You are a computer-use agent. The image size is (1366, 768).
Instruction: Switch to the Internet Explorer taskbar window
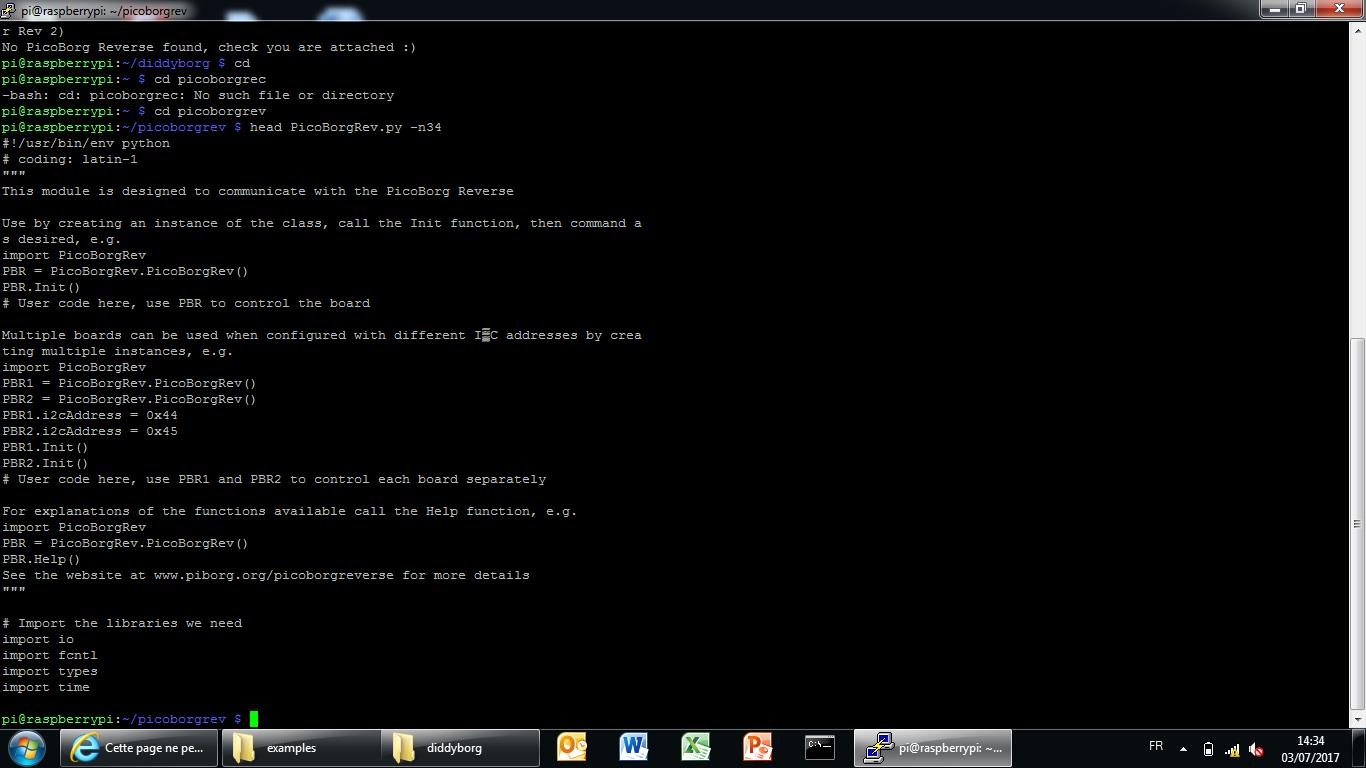(139, 747)
